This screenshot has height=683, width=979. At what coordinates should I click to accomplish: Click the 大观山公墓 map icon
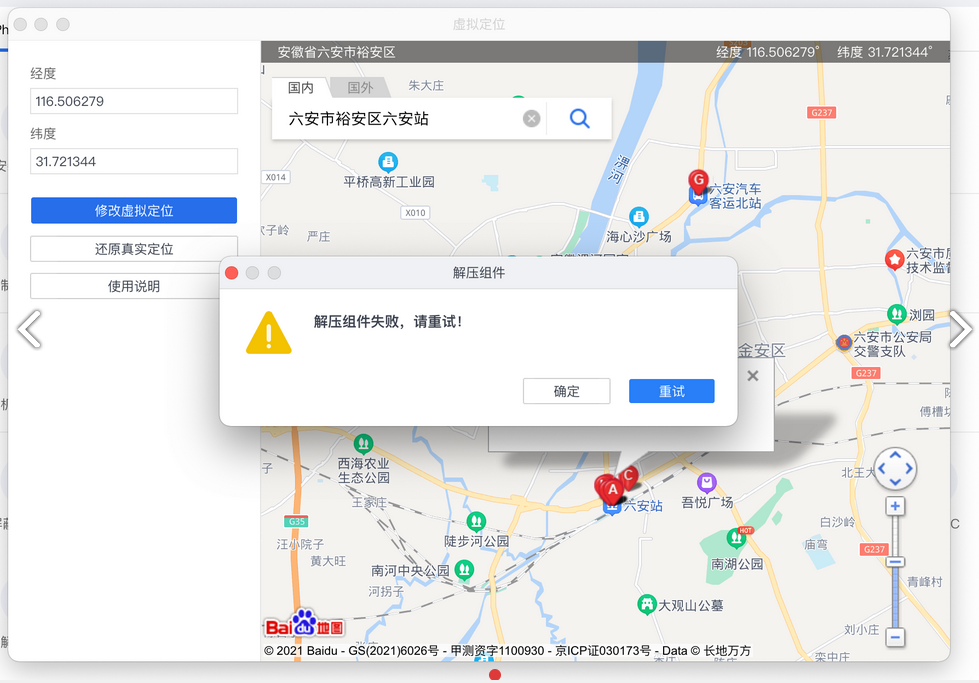tap(647, 604)
